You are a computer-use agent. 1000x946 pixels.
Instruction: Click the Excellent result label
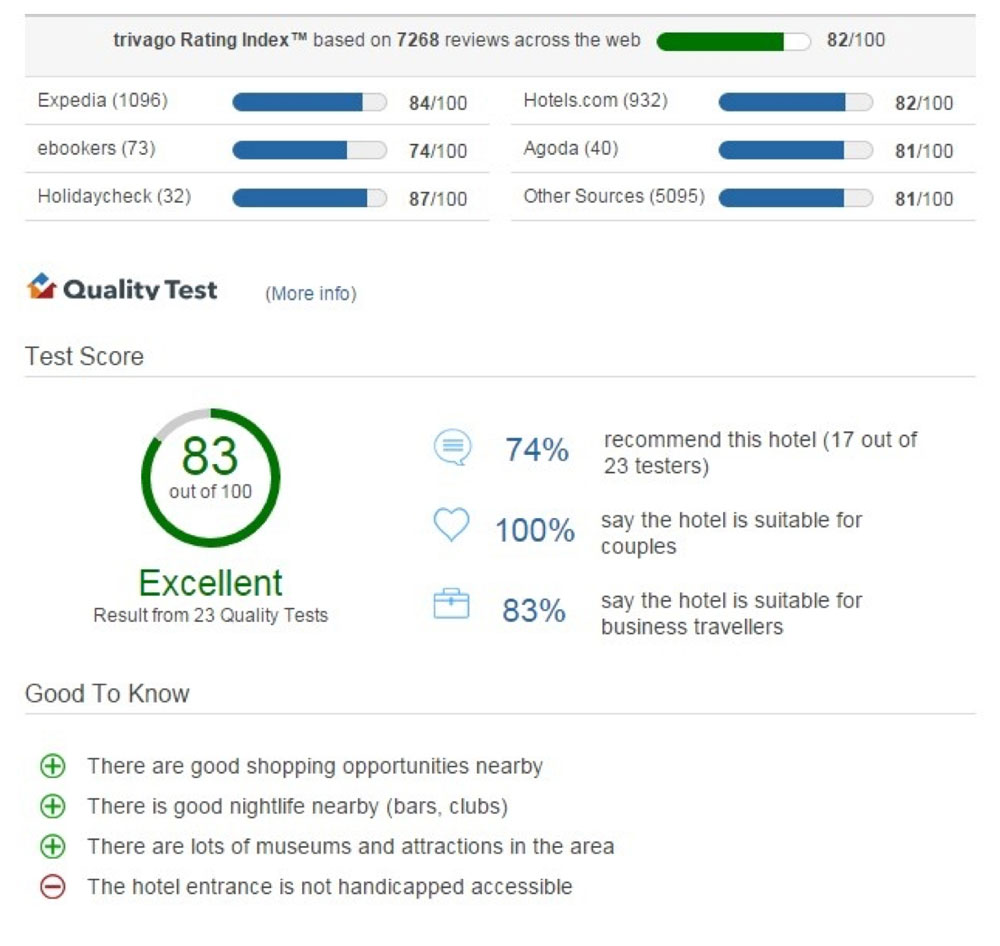pyautogui.click(x=210, y=583)
